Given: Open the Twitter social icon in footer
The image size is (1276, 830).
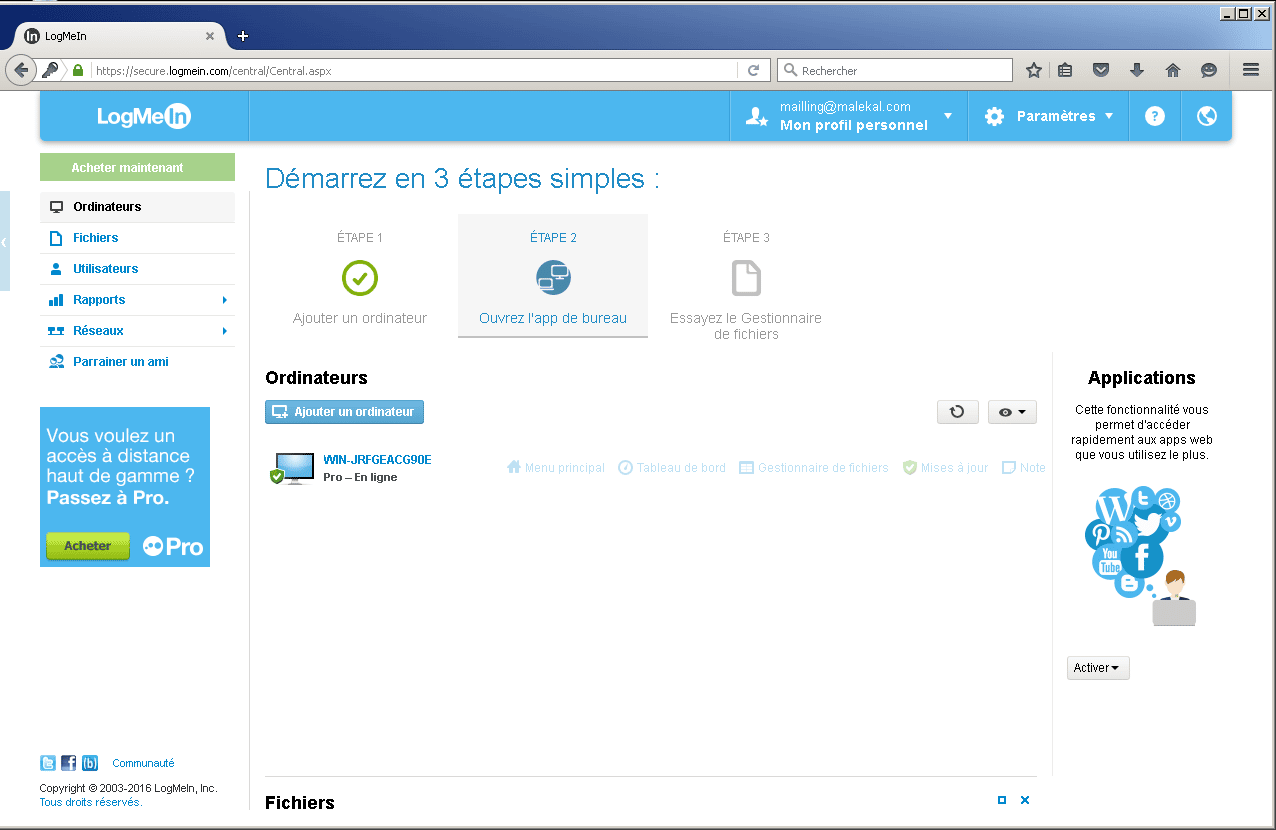Looking at the screenshot, I should 48,763.
